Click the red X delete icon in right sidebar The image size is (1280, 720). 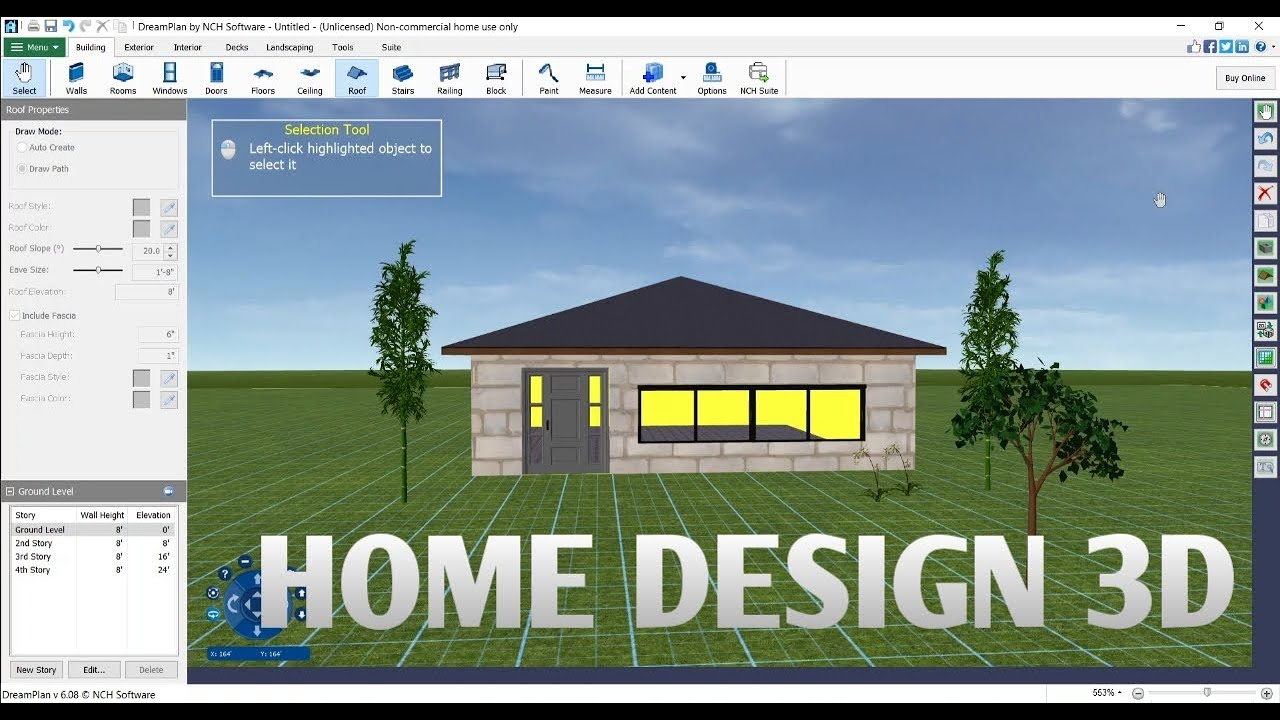(x=1265, y=193)
